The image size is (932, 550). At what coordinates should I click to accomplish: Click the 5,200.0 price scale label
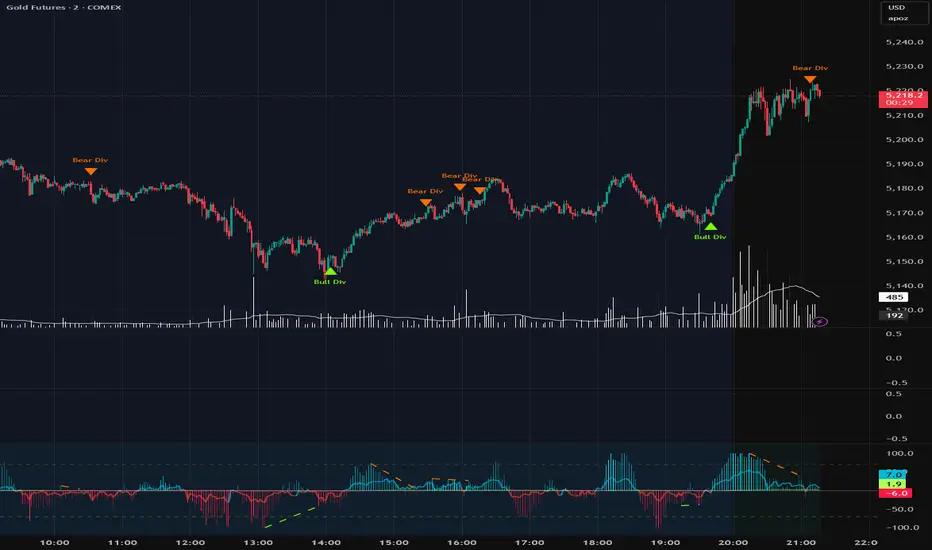(904, 140)
